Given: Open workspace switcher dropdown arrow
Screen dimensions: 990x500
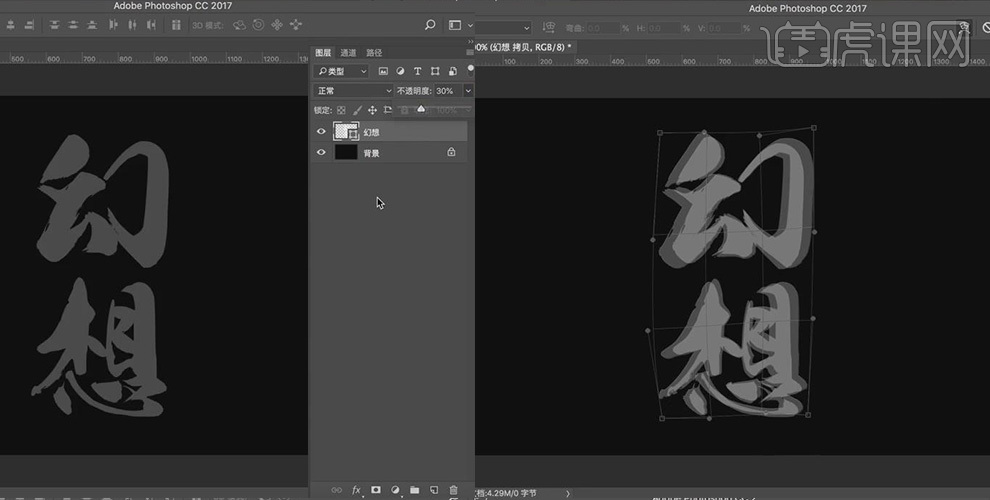Looking at the screenshot, I should (x=470, y=25).
